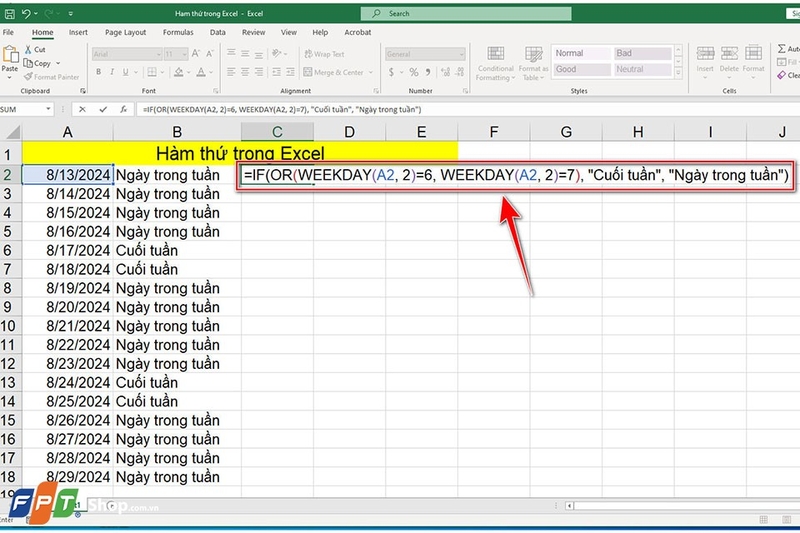Click the Clear eraser icon
Screen dimensions: 800x533
point(782,75)
